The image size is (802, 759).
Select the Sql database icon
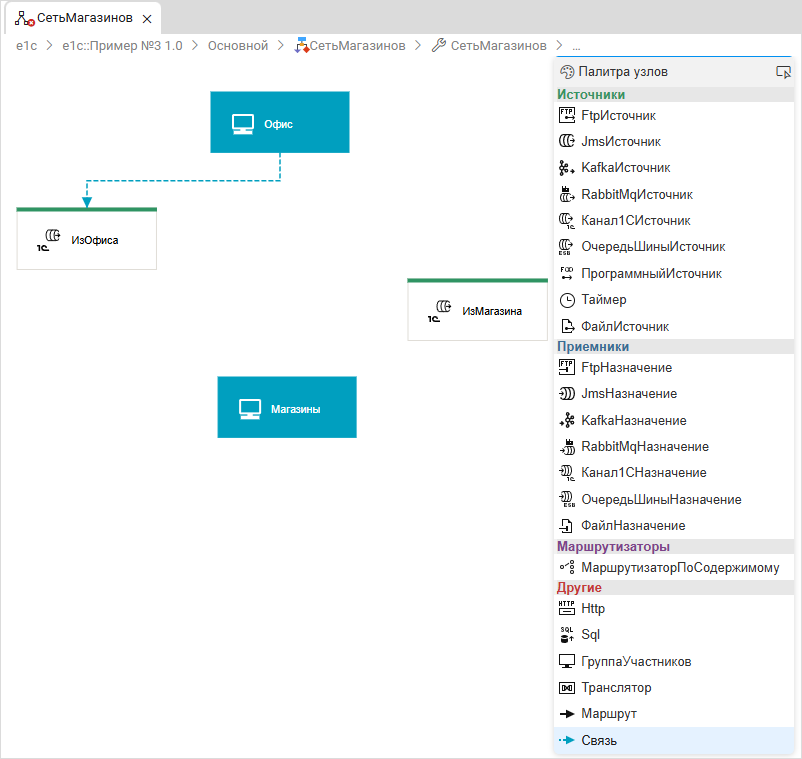tap(566, 635)
